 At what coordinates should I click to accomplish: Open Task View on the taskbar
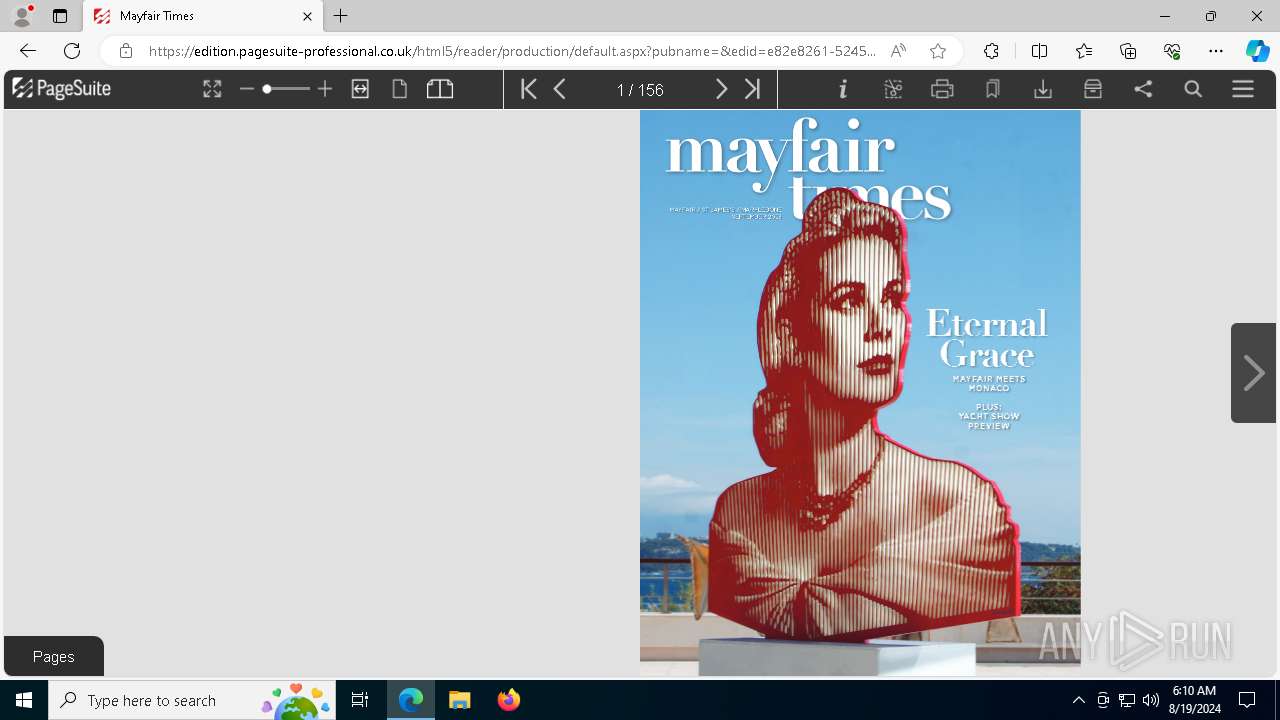360,700
